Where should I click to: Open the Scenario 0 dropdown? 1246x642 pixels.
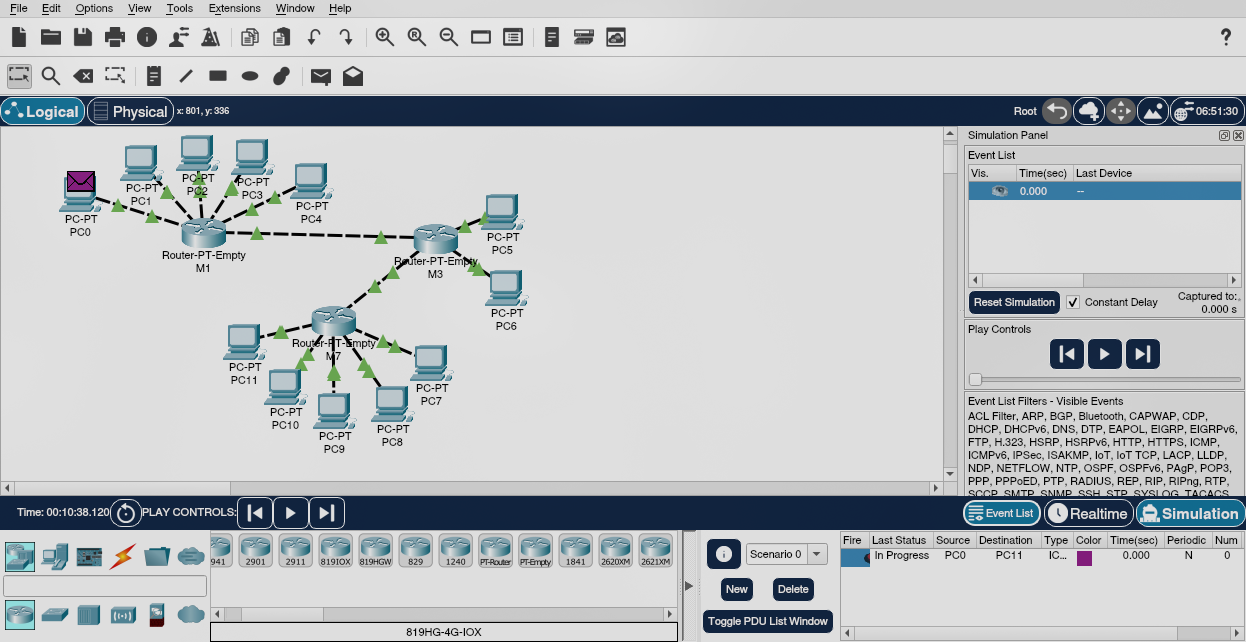coord(786,554)
